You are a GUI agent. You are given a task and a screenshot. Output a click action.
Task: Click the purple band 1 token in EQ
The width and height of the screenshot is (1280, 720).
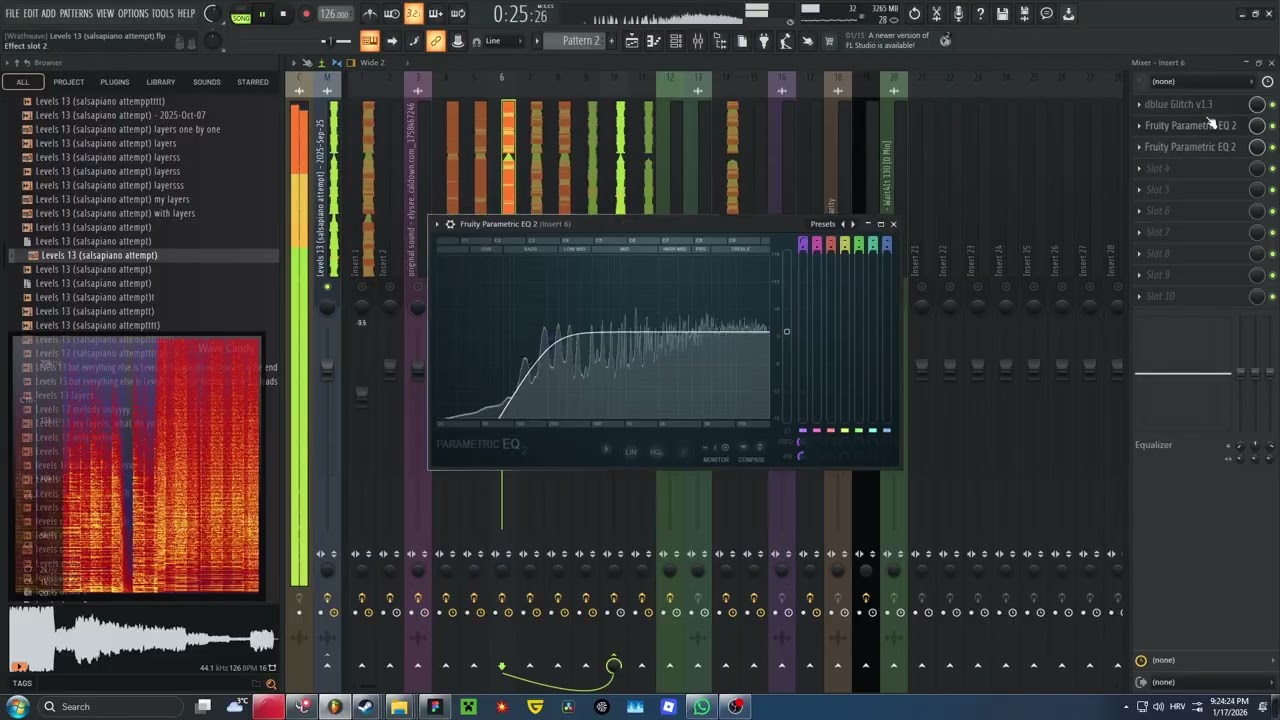[802, 244]
